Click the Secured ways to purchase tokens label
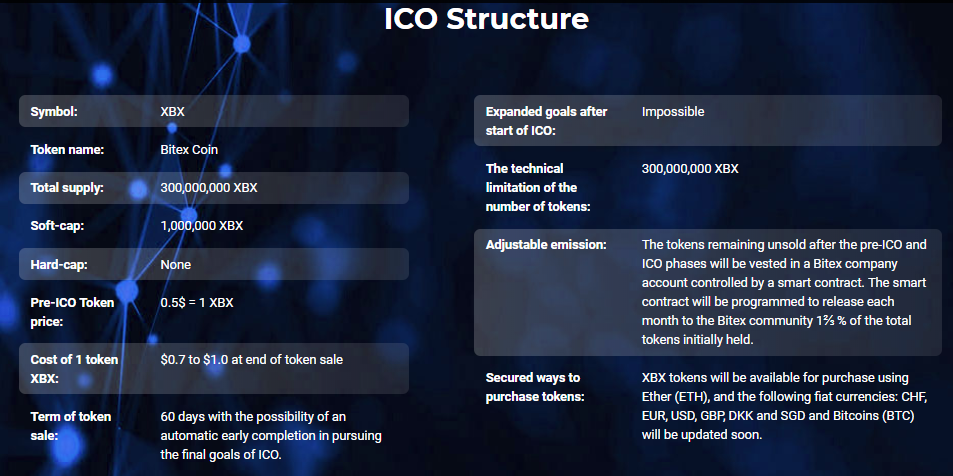The image size is (953, 476). click(x=534, y=387)
